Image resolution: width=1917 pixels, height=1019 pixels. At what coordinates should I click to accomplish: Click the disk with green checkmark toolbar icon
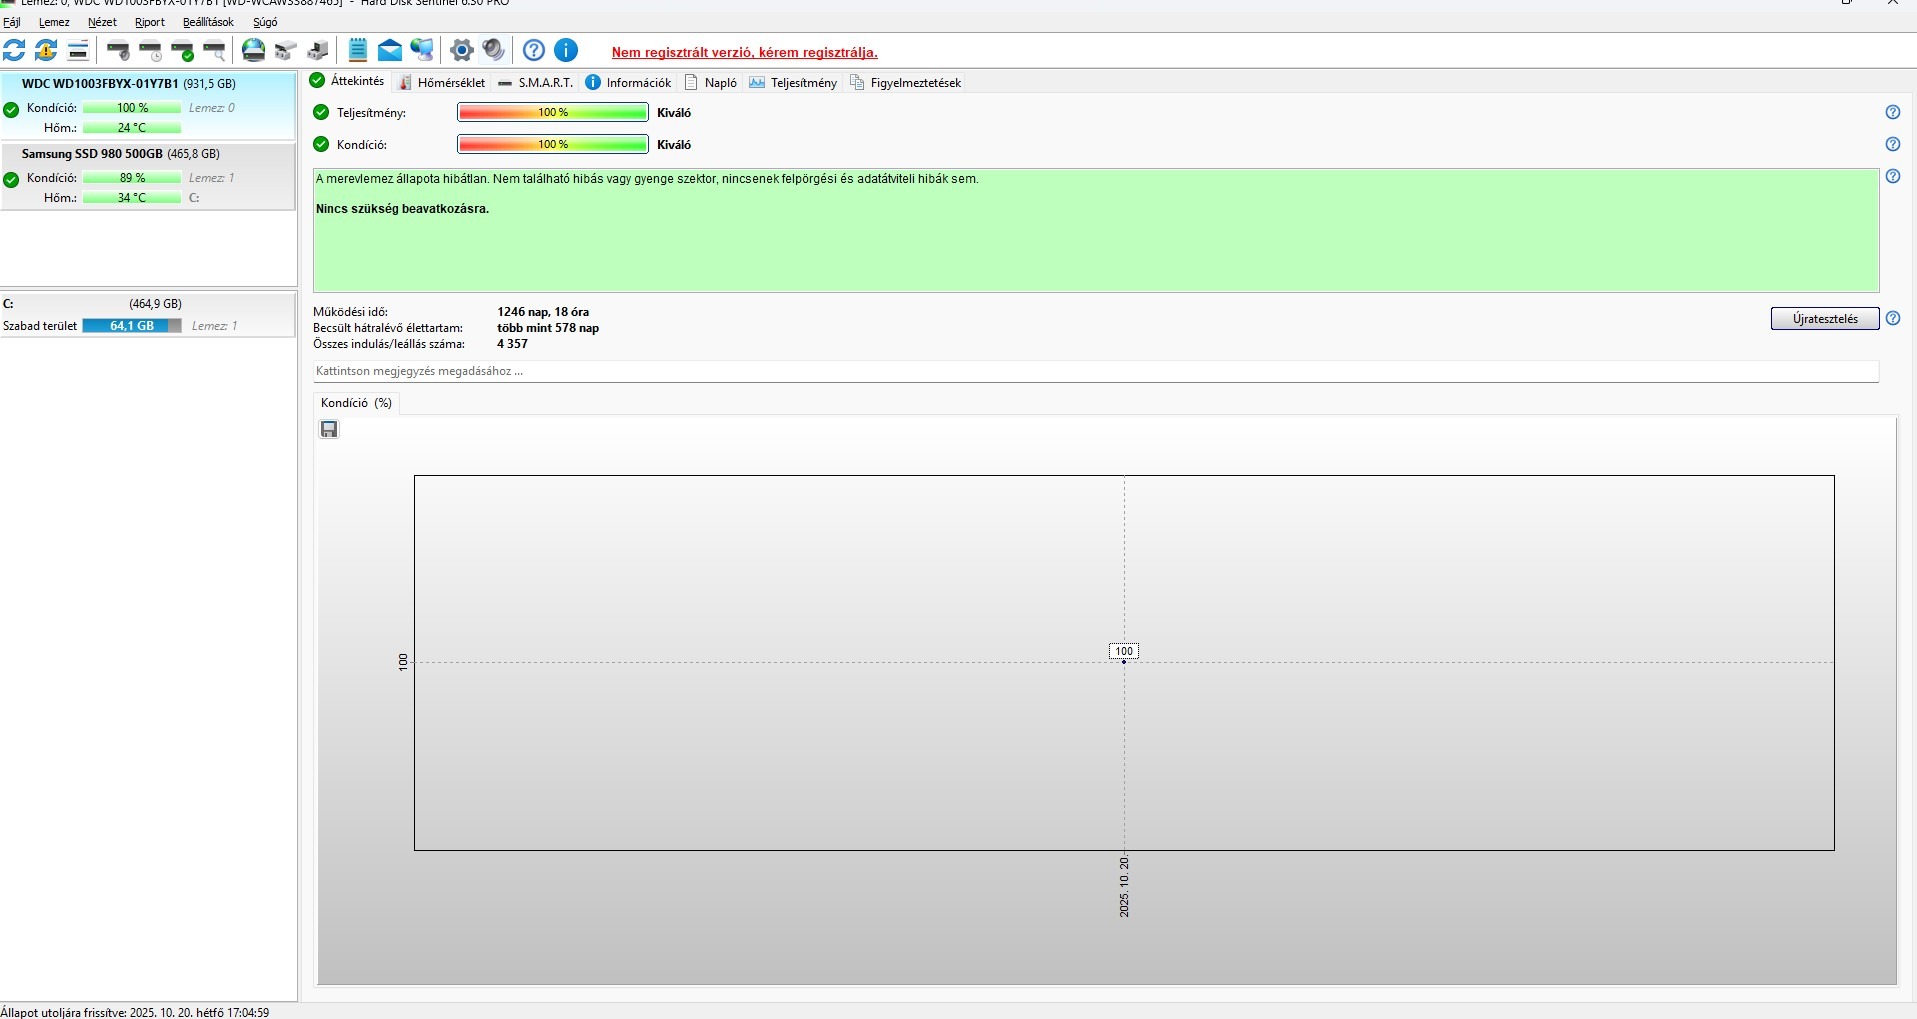(183, 50)
